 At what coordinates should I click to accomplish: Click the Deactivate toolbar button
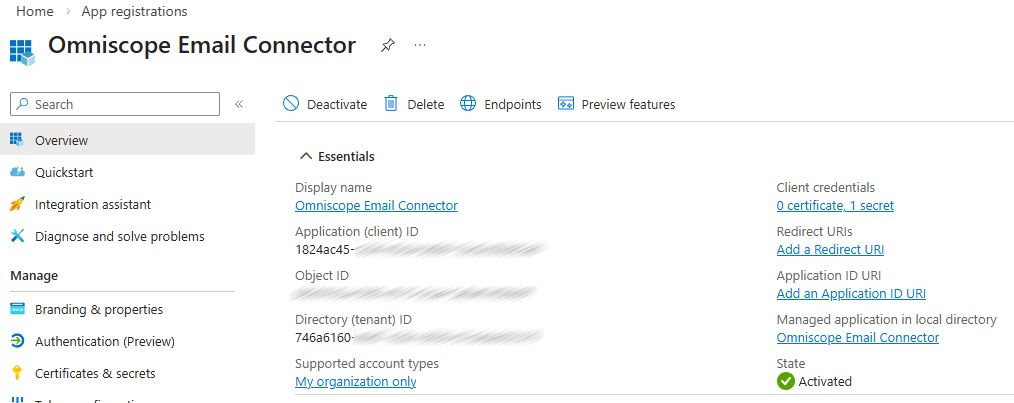pyautogui.click(x=325, y=104)
